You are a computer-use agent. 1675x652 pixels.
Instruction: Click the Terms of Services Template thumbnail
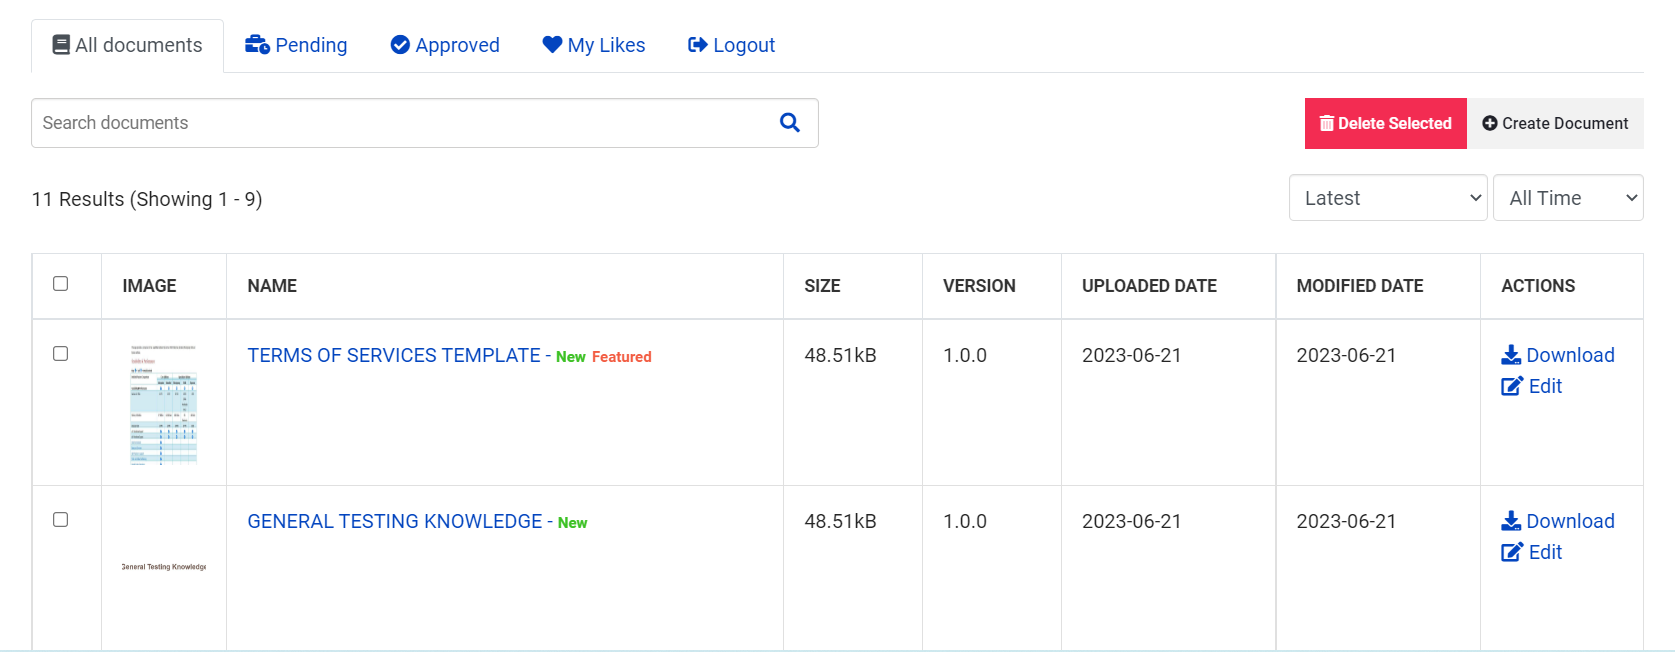click(x=164, y=404)
